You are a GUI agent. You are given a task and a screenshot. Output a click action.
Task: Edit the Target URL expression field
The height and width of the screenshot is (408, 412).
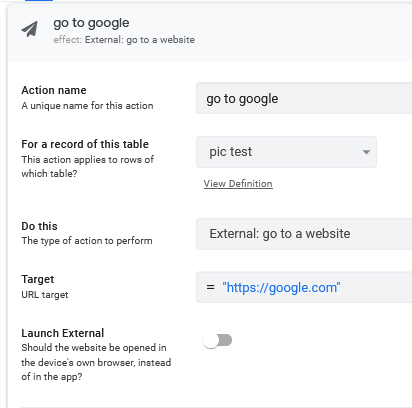click(x=304, y=287)
